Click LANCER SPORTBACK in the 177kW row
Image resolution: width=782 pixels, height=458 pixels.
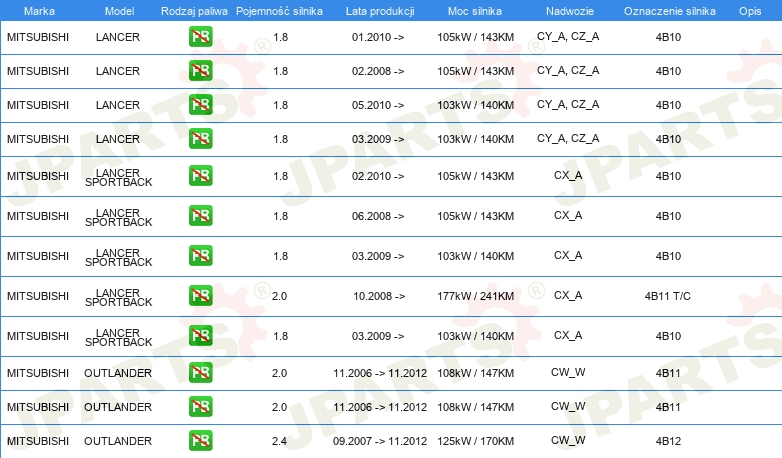tap(119, 297)
